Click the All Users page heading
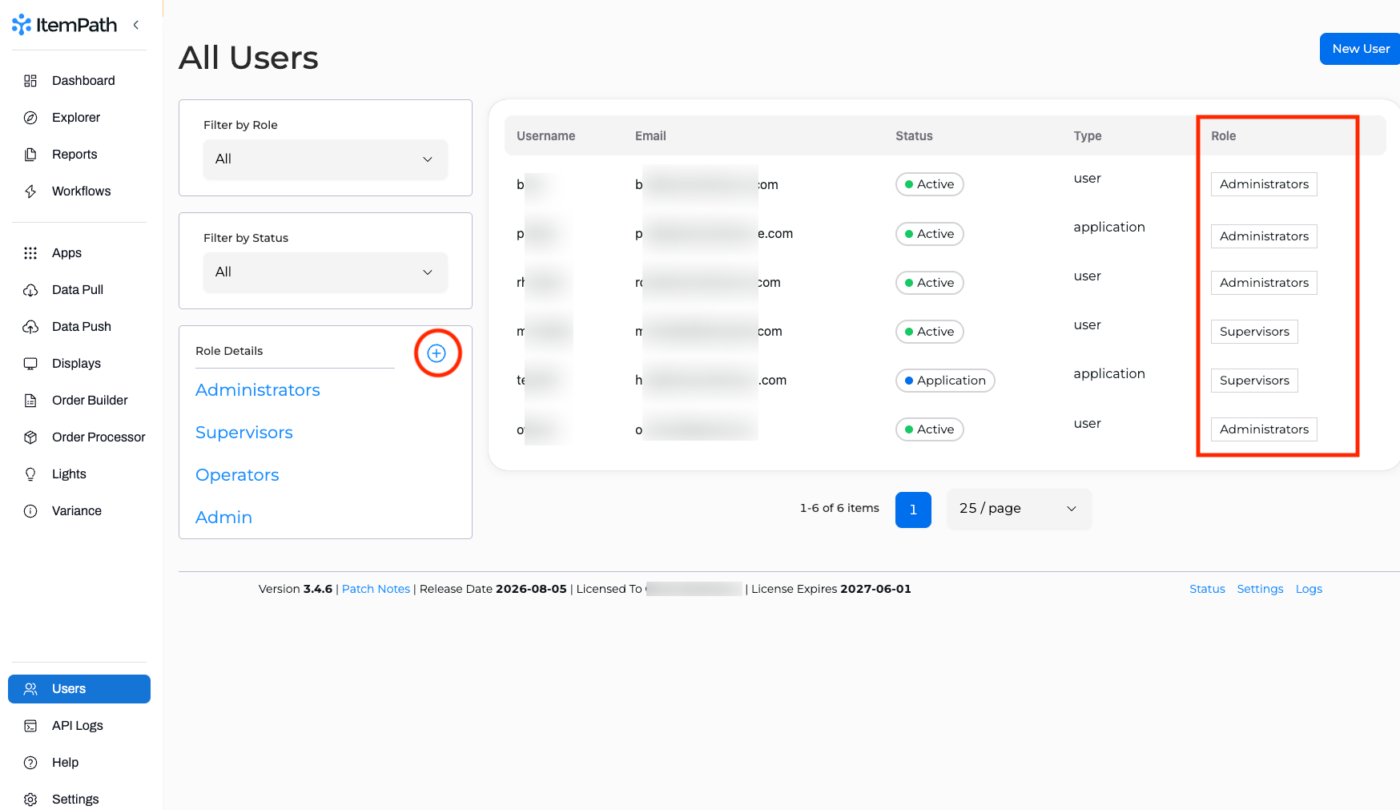 (249, 58)
